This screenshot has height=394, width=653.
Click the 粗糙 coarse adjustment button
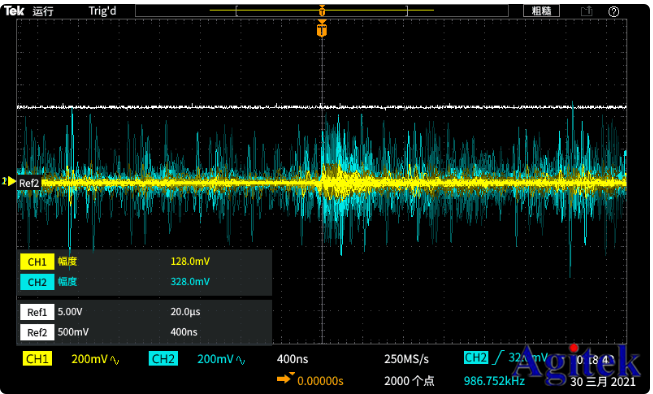[541, 11]
